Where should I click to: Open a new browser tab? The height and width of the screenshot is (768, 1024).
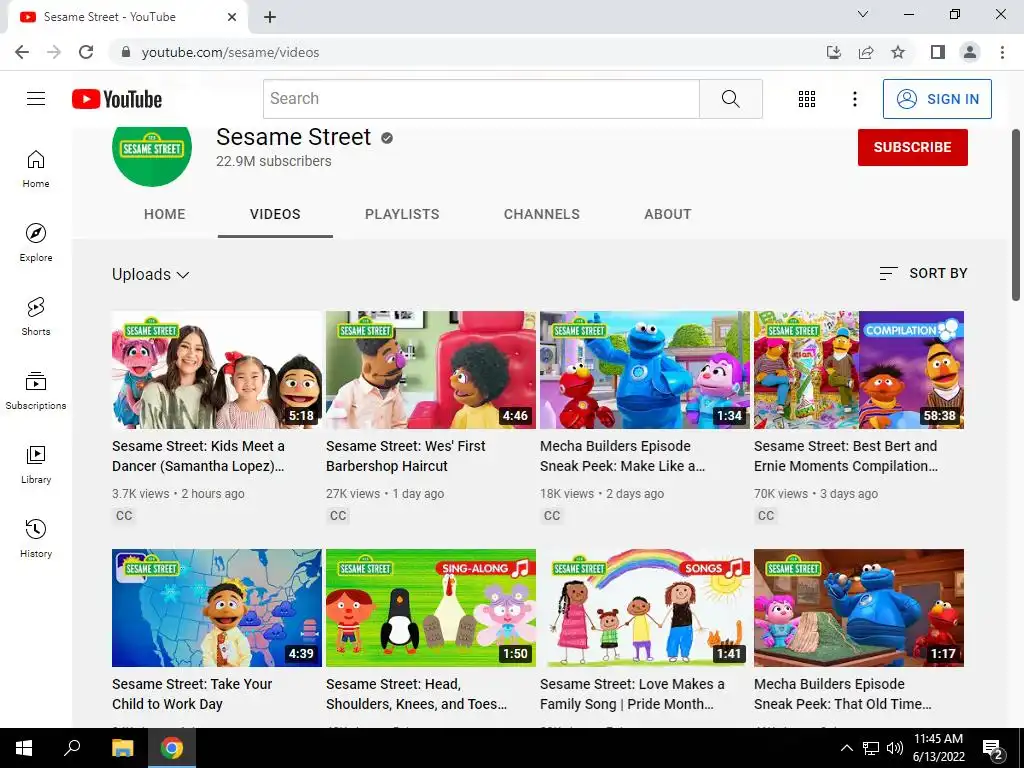pyautogui.click(x=270, y=17)
